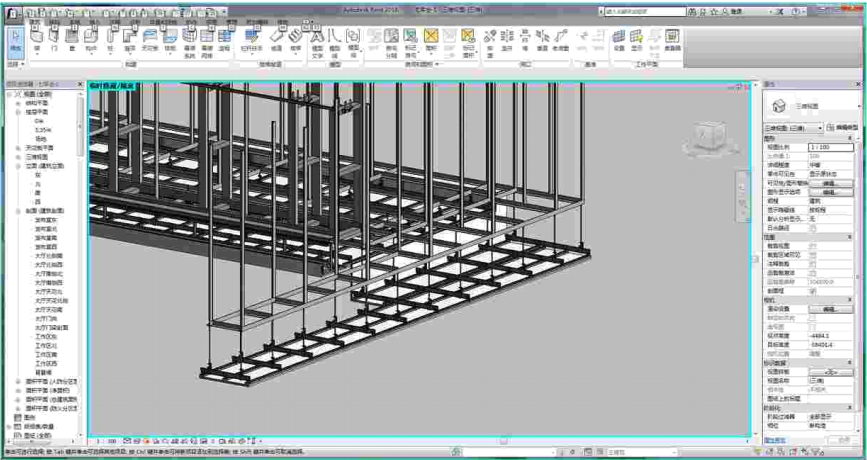Choose the Shaft (竖井) opening icon
The width and height of the screenshot is (867, 460).
click(x=507, y=36)
